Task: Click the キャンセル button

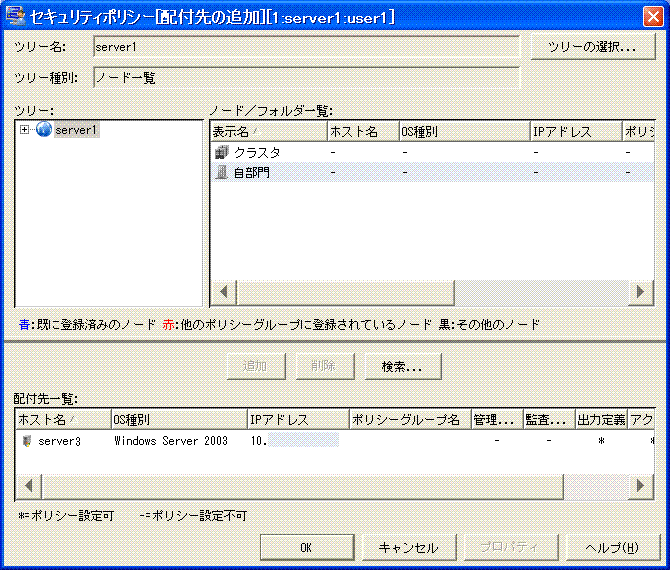Action: pyautogui.click(x=409, y=547)
